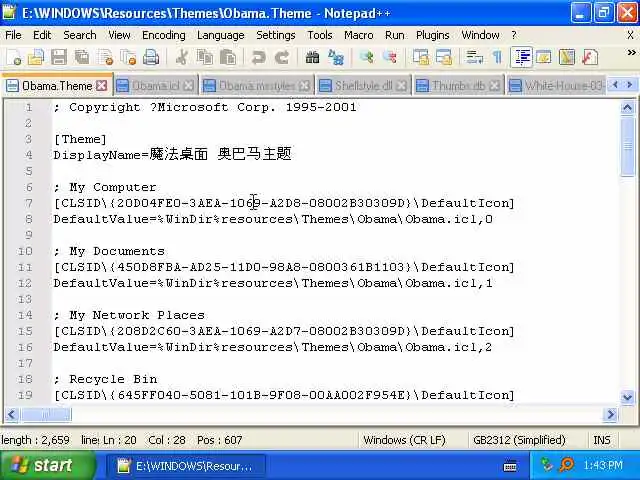Toggle synchronized horizontal scrolling icon

coord(444,57)
